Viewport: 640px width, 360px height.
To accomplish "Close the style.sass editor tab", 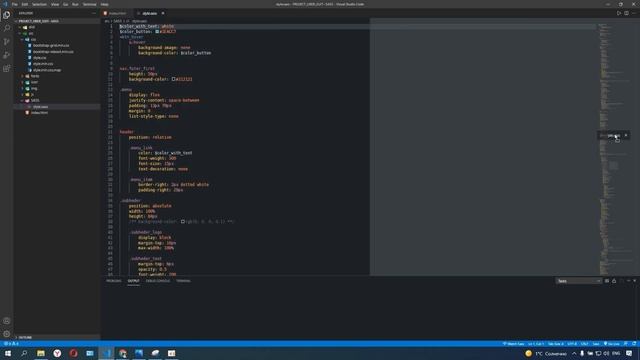I will [163, 13].
